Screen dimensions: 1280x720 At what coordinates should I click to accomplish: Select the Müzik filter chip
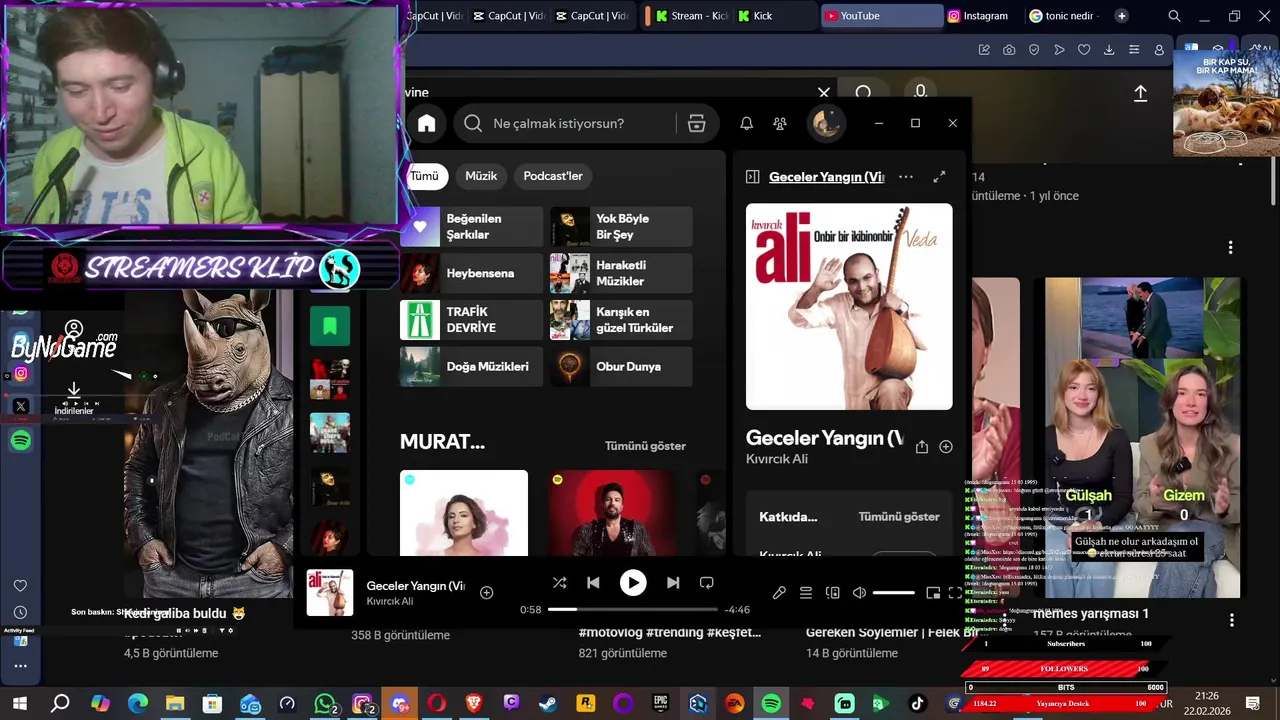(481, 176)
